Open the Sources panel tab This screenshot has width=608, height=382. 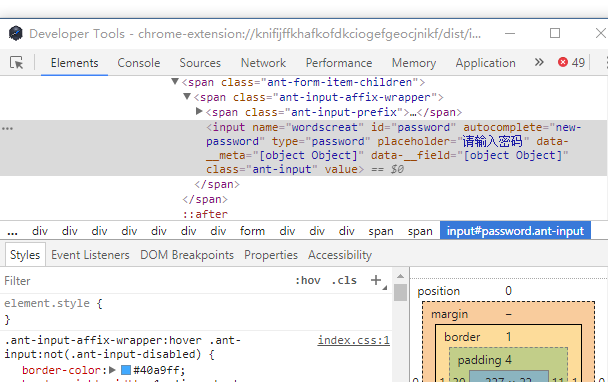(x=200, y=63)
